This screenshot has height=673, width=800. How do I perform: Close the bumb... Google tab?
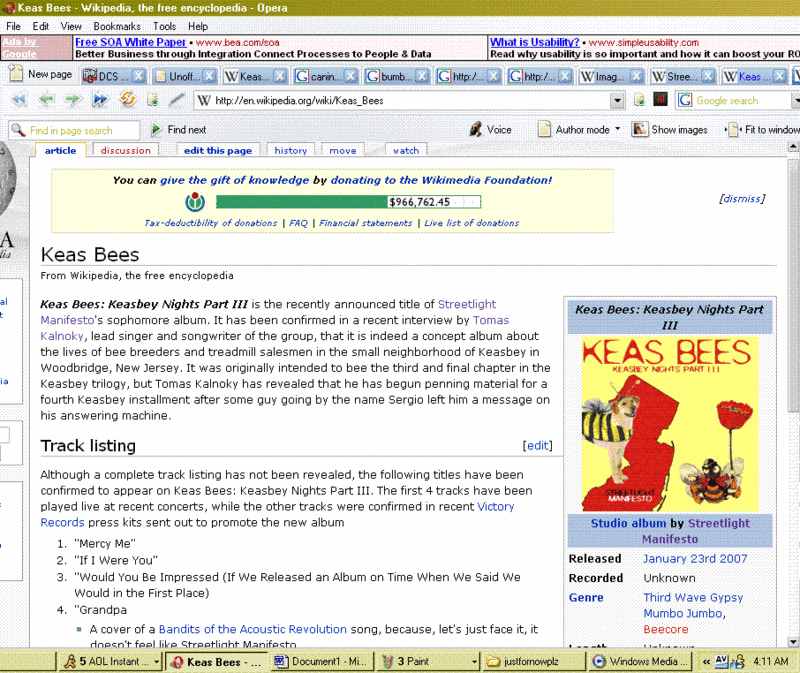click(421, 77)
